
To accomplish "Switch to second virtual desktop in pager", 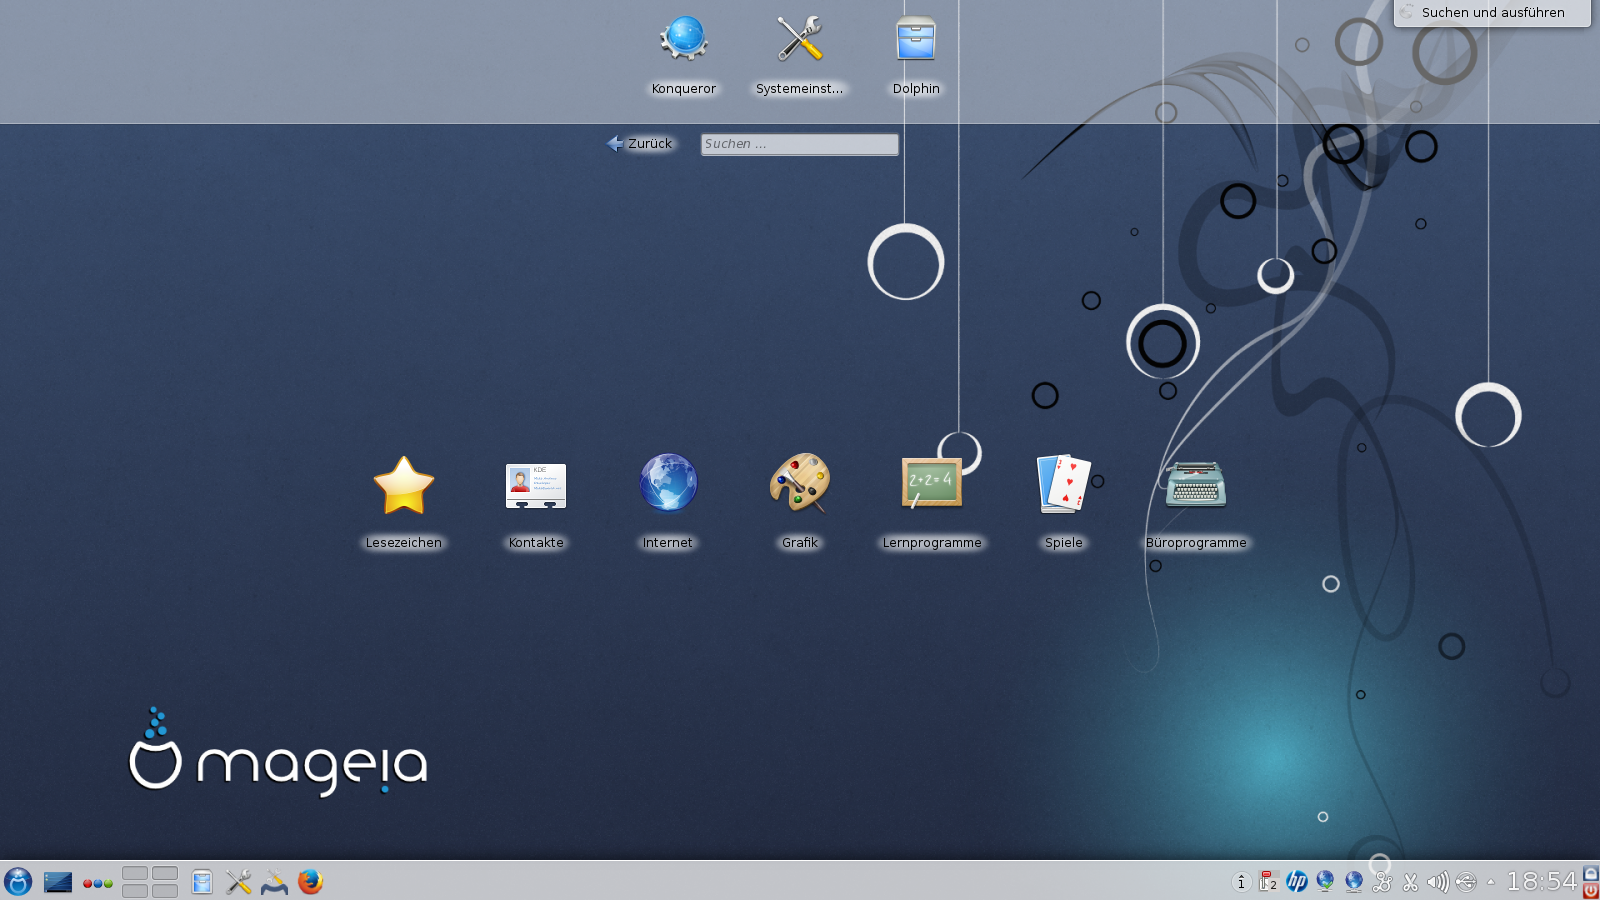I will (165, 873).
